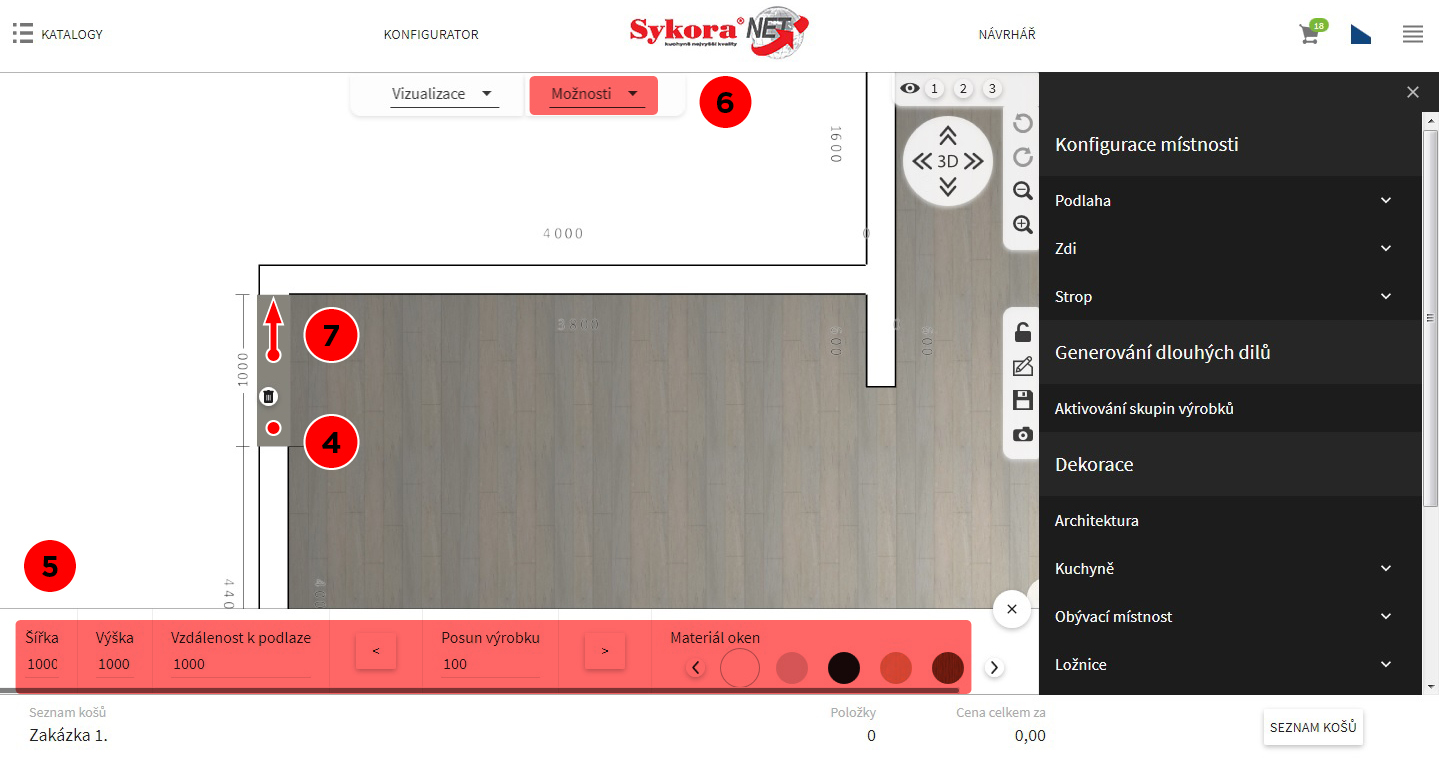Click the redo arrow icon
The width and height of the screenshot is (1439, 762).
pos(1022,157)
